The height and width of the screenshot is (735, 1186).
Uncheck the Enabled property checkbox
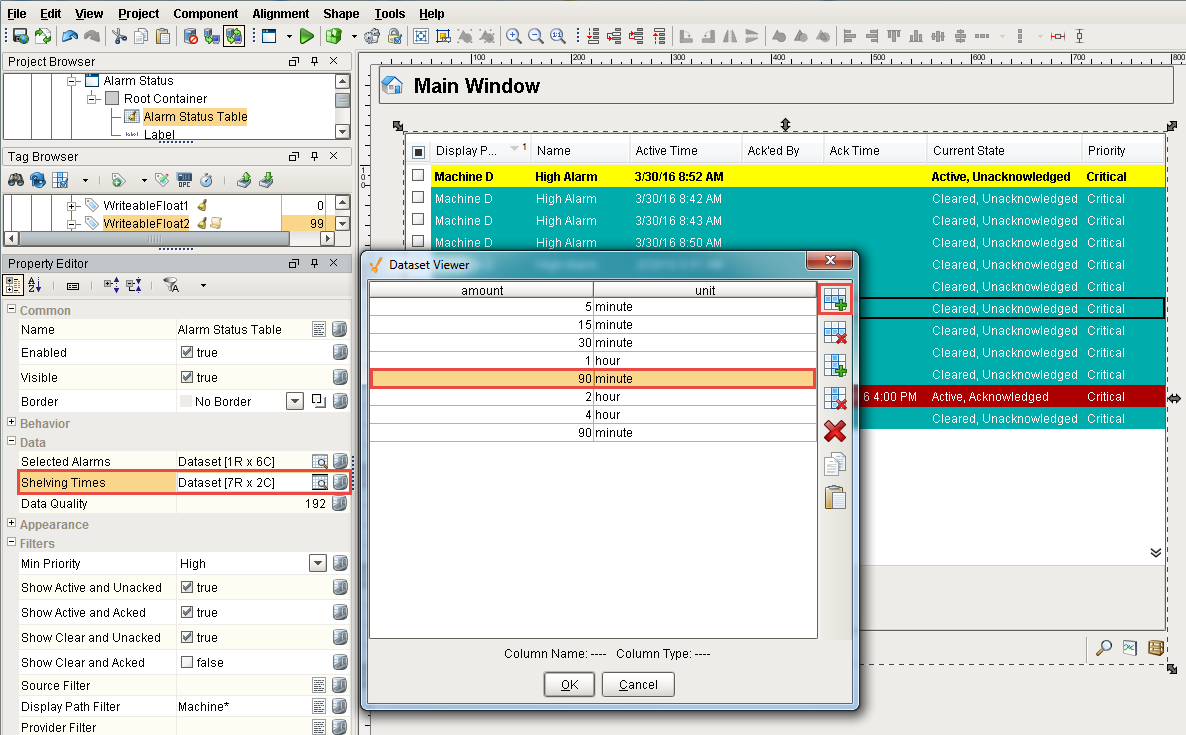point(186,353)
